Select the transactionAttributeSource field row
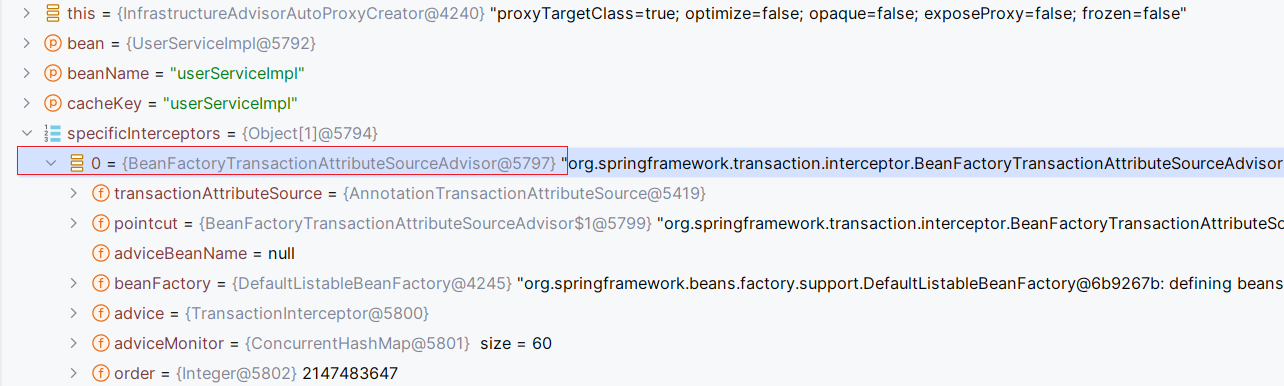This screenshot has width=1284, height=386. click(x=642, y=193)
